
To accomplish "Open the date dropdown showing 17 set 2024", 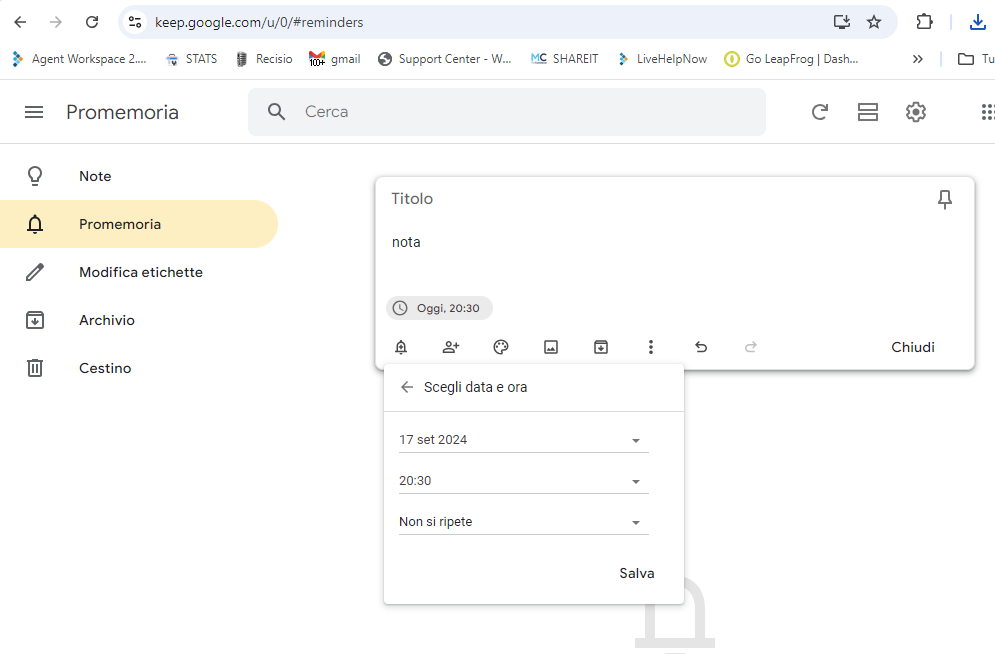I will (x=524, y=440).
